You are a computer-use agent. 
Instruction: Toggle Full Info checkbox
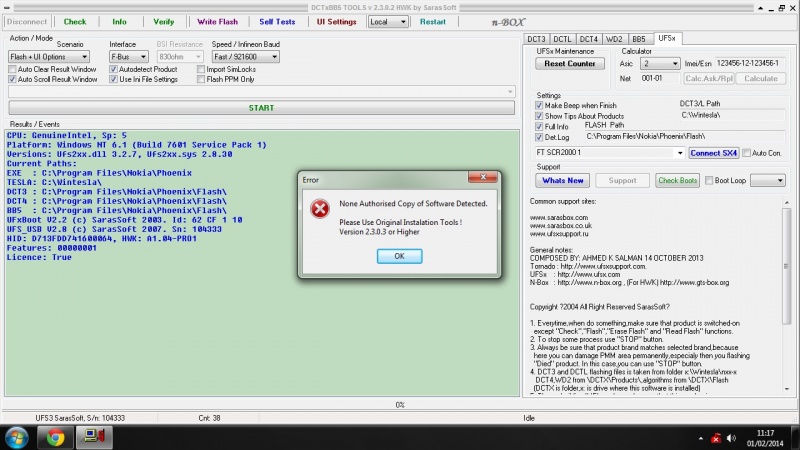[x=539, y=126]
